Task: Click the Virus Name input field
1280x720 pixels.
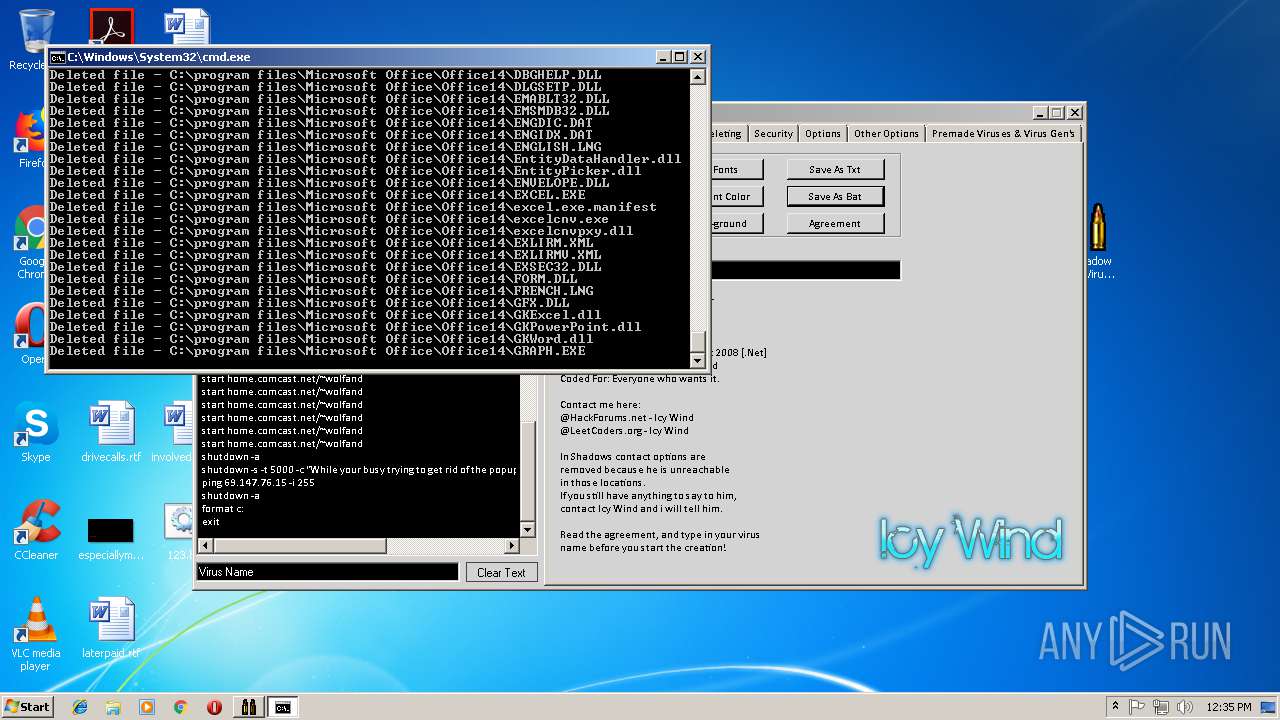Action: pyautogui.click(x=327, y=572)
